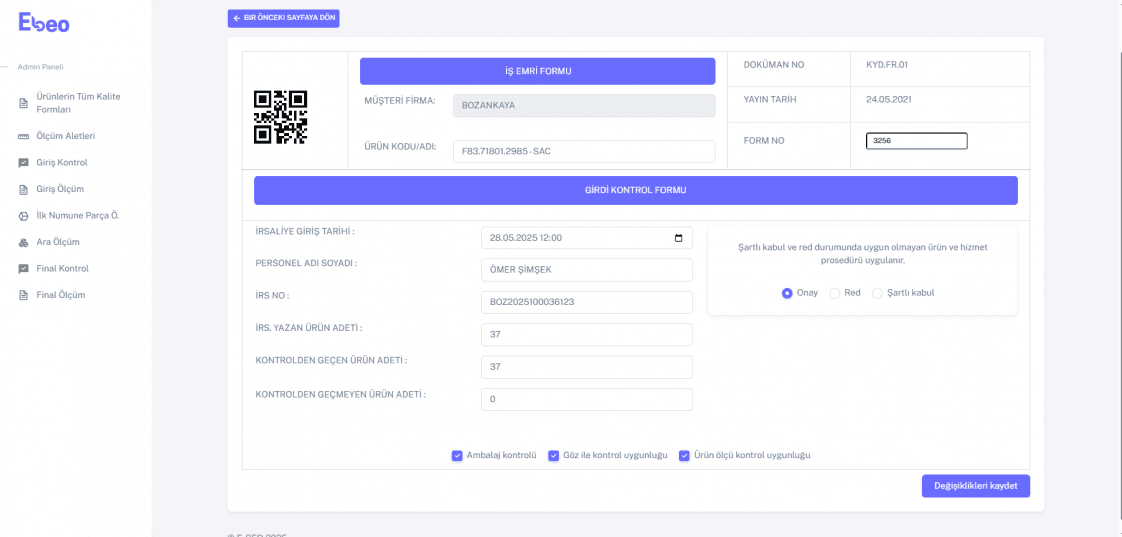Click the Giriş Kontrol sidebar icon
The image size is (1122, 537).
[x=23, y=163]
